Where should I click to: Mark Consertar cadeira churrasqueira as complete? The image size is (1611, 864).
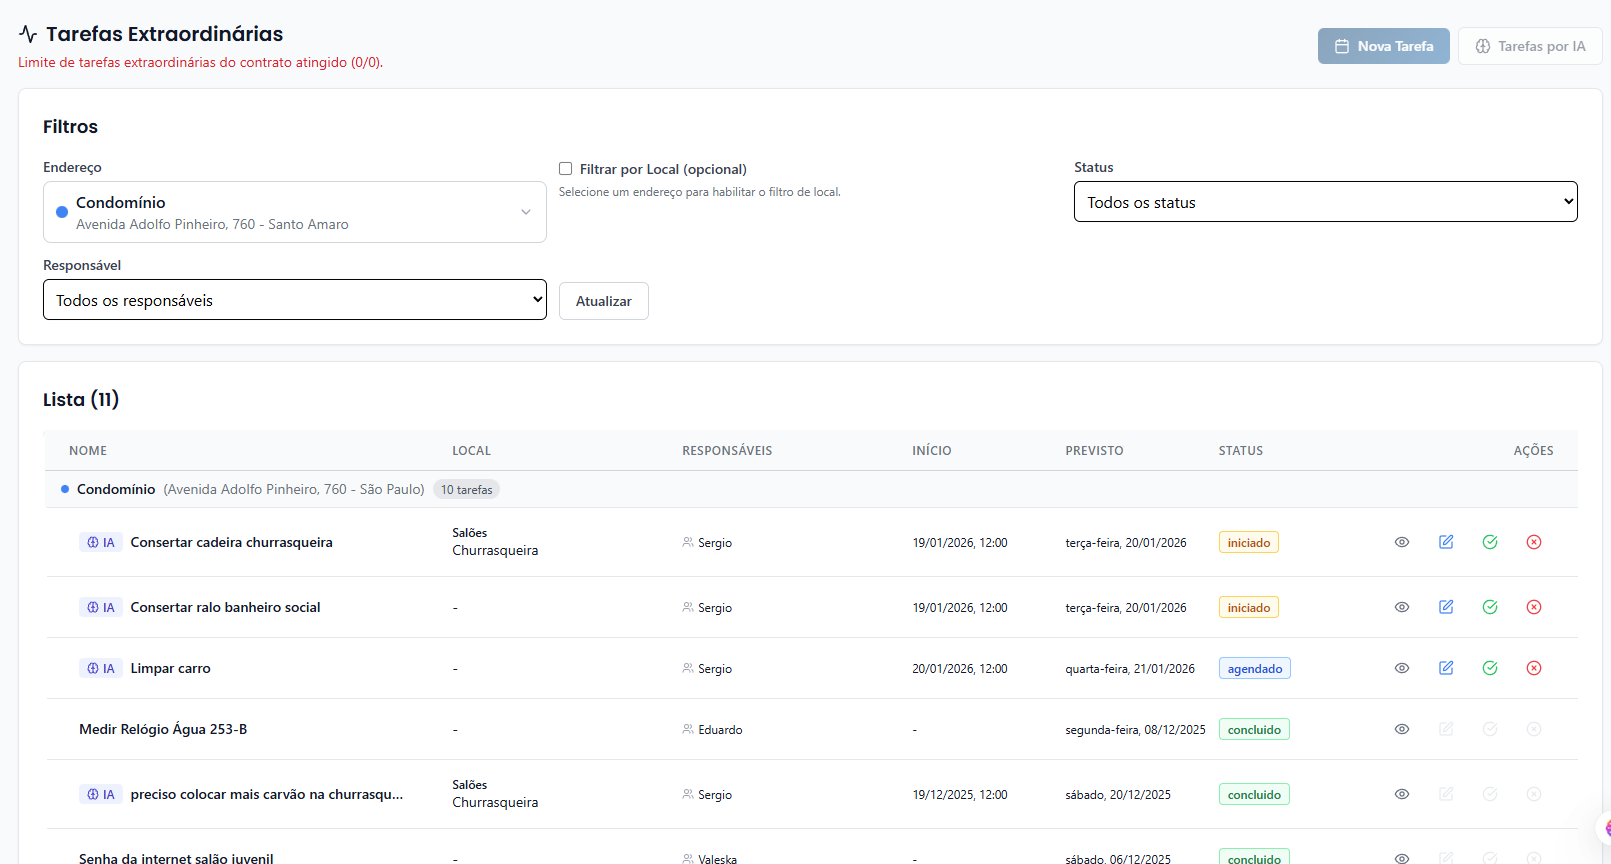coord(1490,542)
